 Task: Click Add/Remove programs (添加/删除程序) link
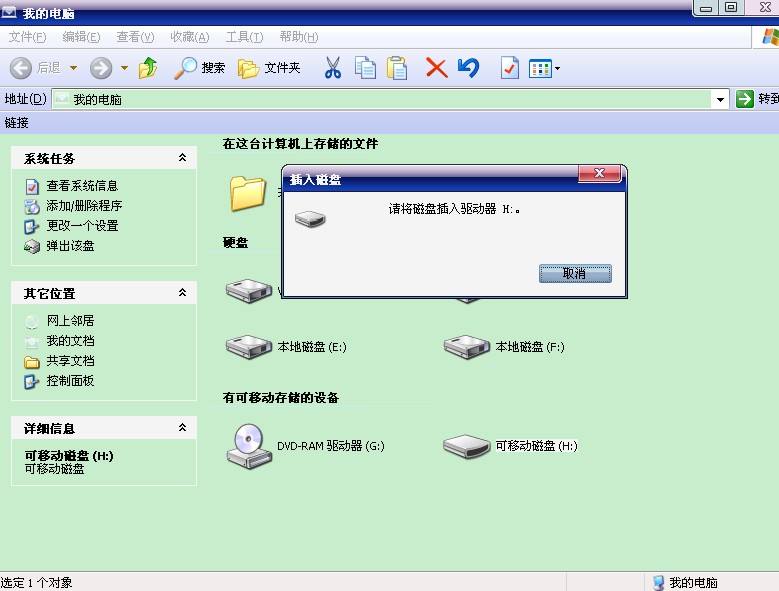tap(84, 206)
